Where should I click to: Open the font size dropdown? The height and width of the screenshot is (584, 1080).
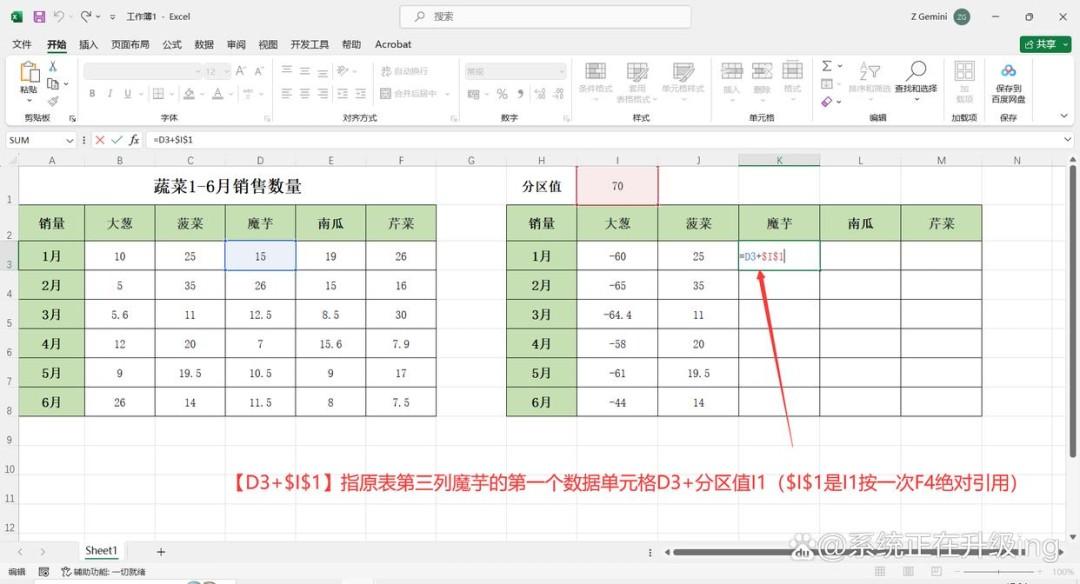point(226,71)
